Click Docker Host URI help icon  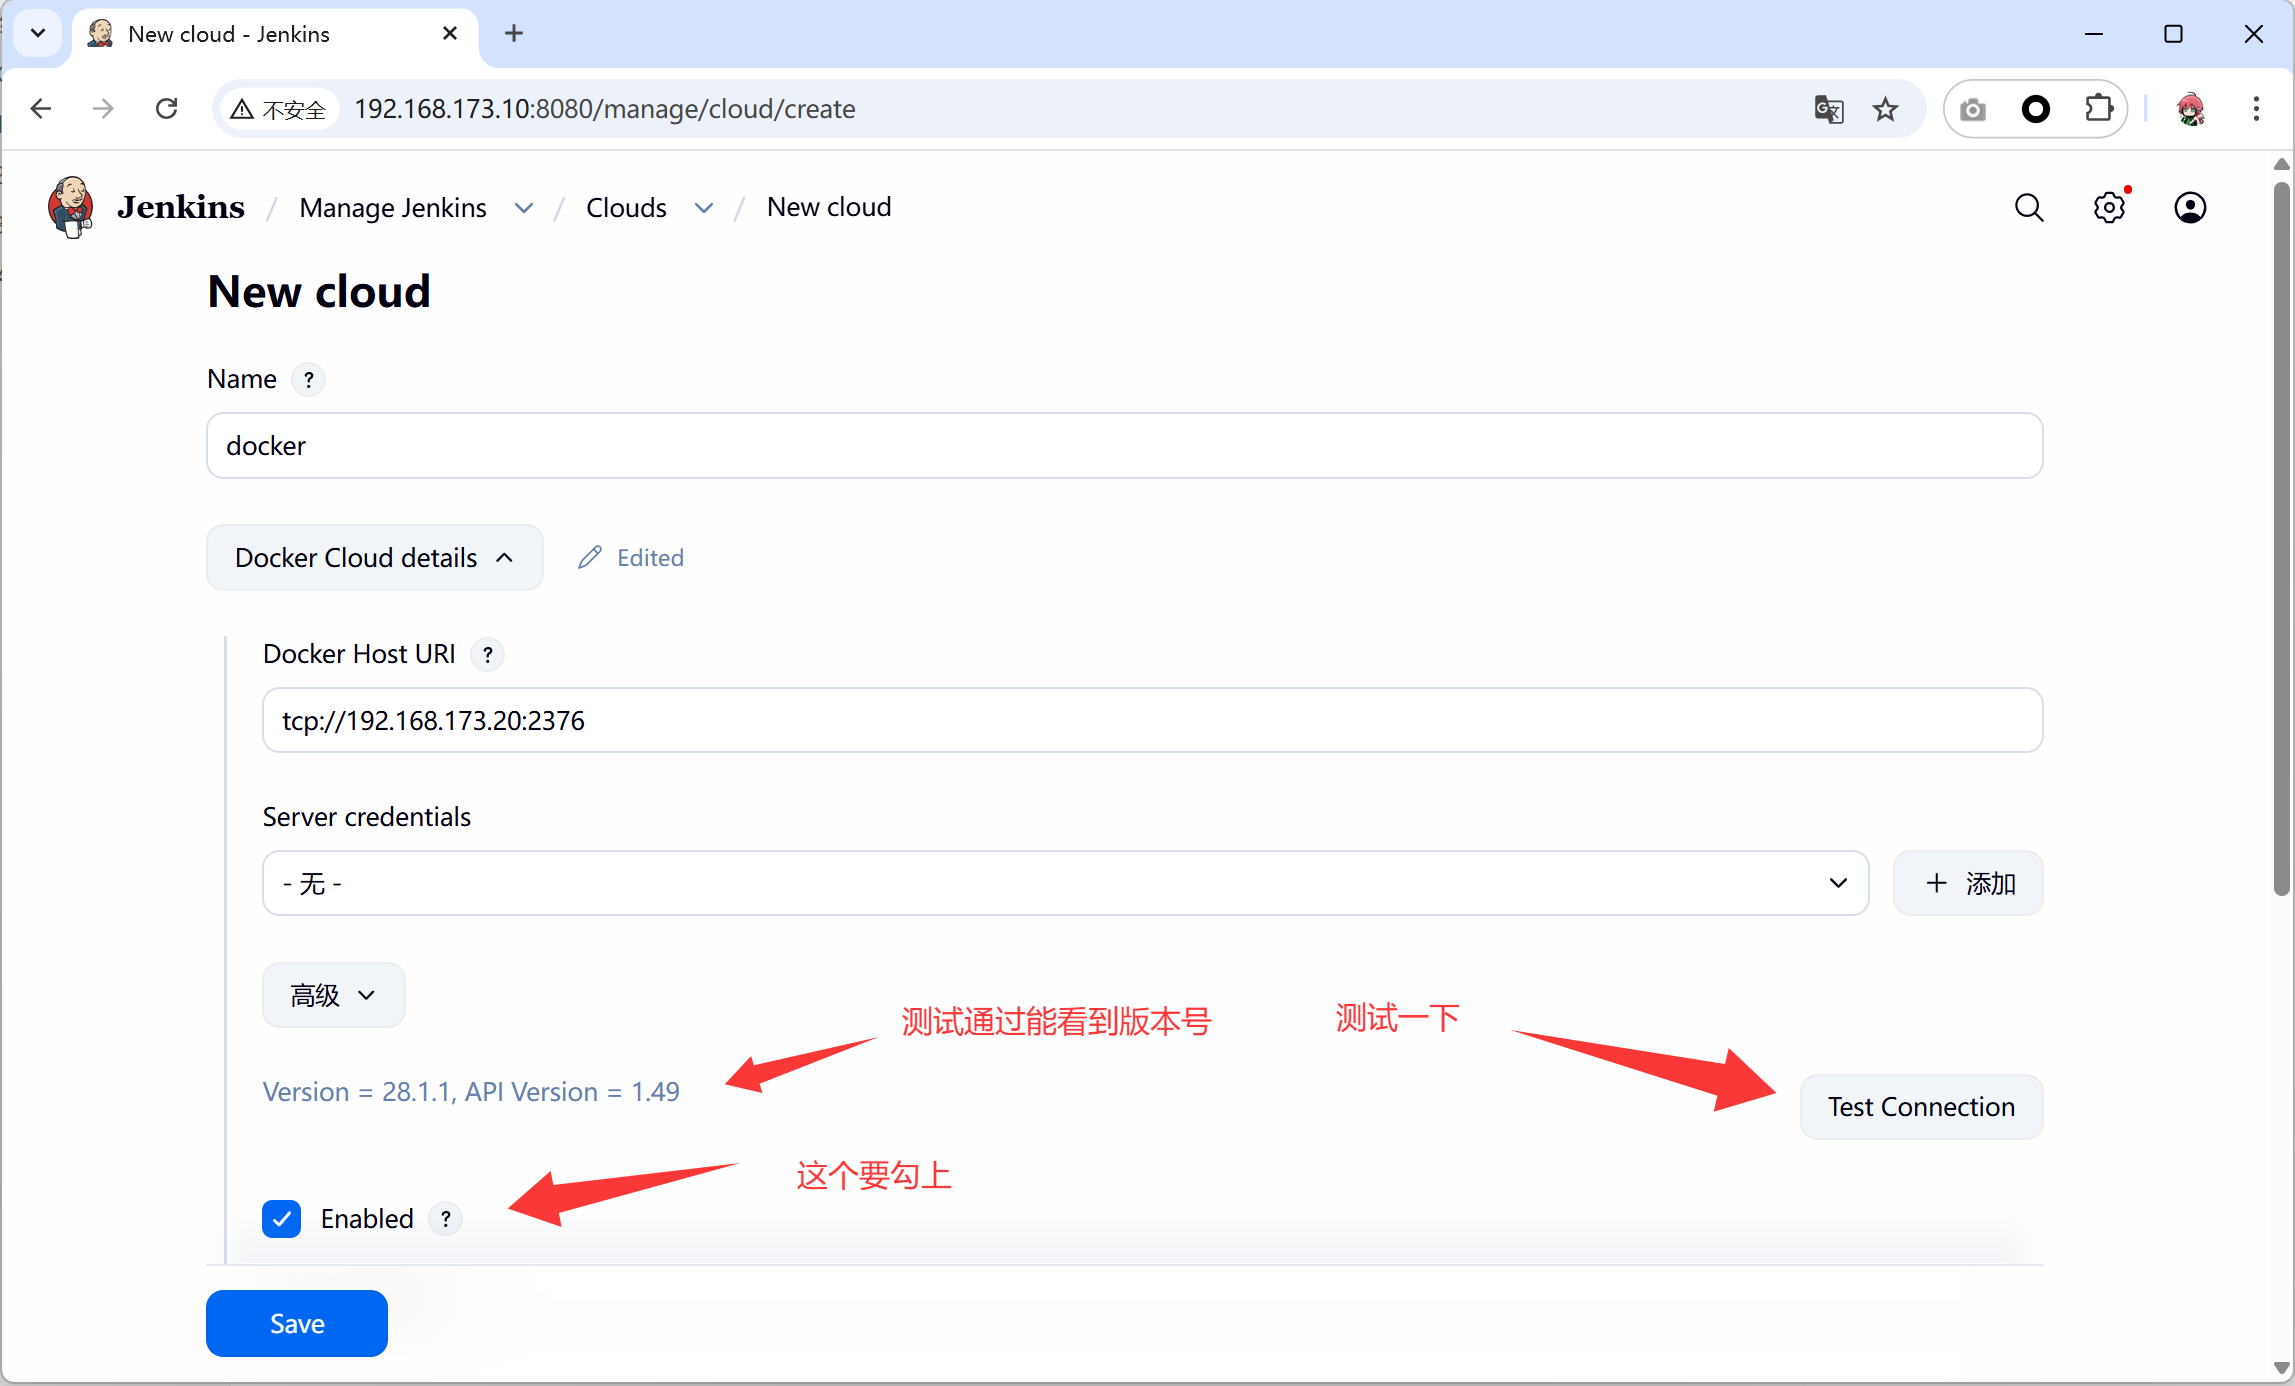pyautogui.click(x=488, y=655)
